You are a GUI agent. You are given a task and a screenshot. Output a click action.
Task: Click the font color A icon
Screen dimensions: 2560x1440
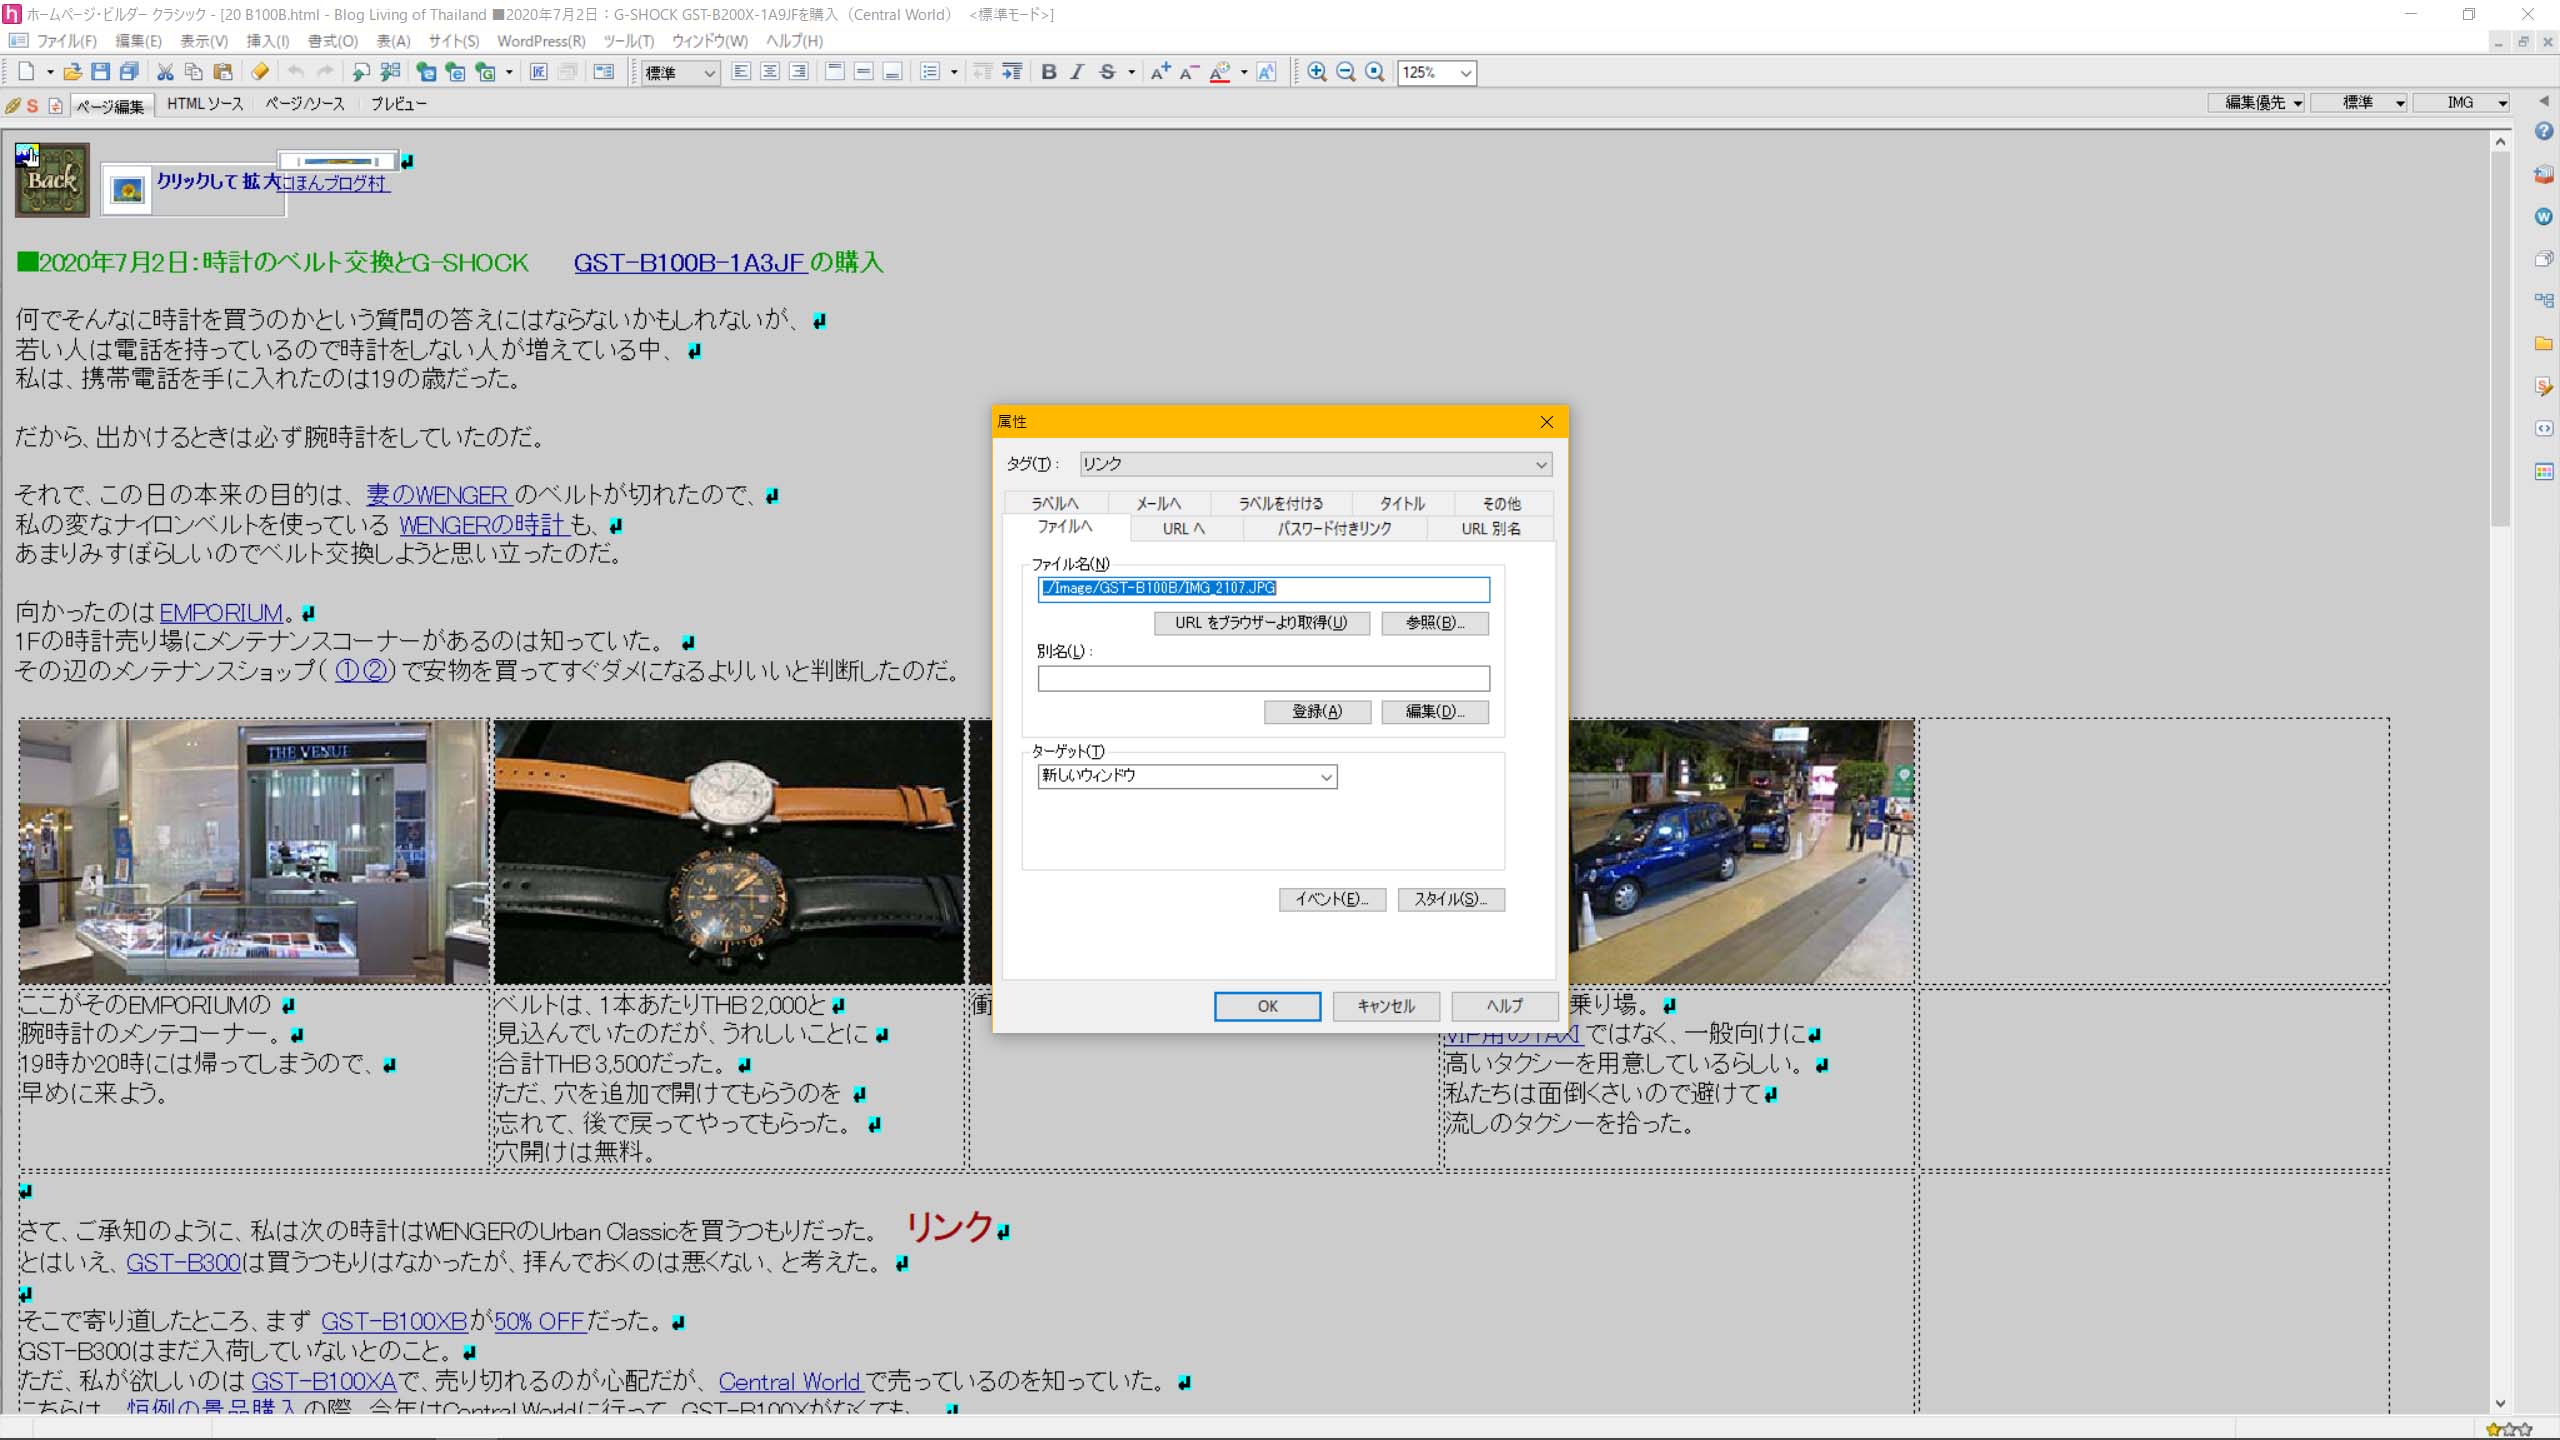(x=1219, y=72)
